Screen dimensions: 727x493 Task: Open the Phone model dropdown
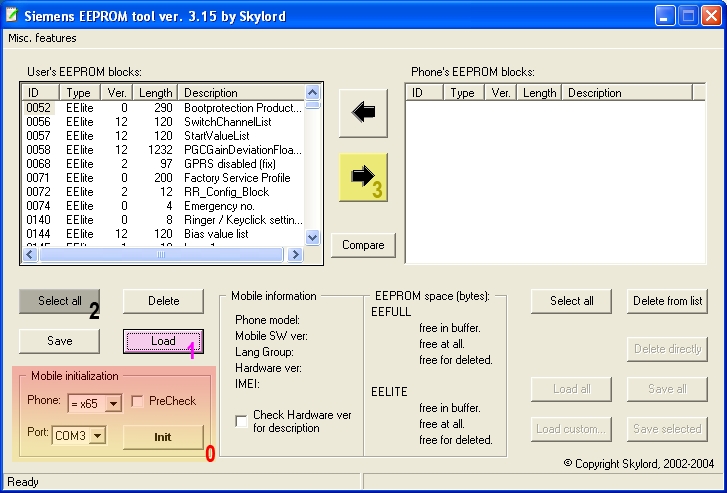[113, 404]
